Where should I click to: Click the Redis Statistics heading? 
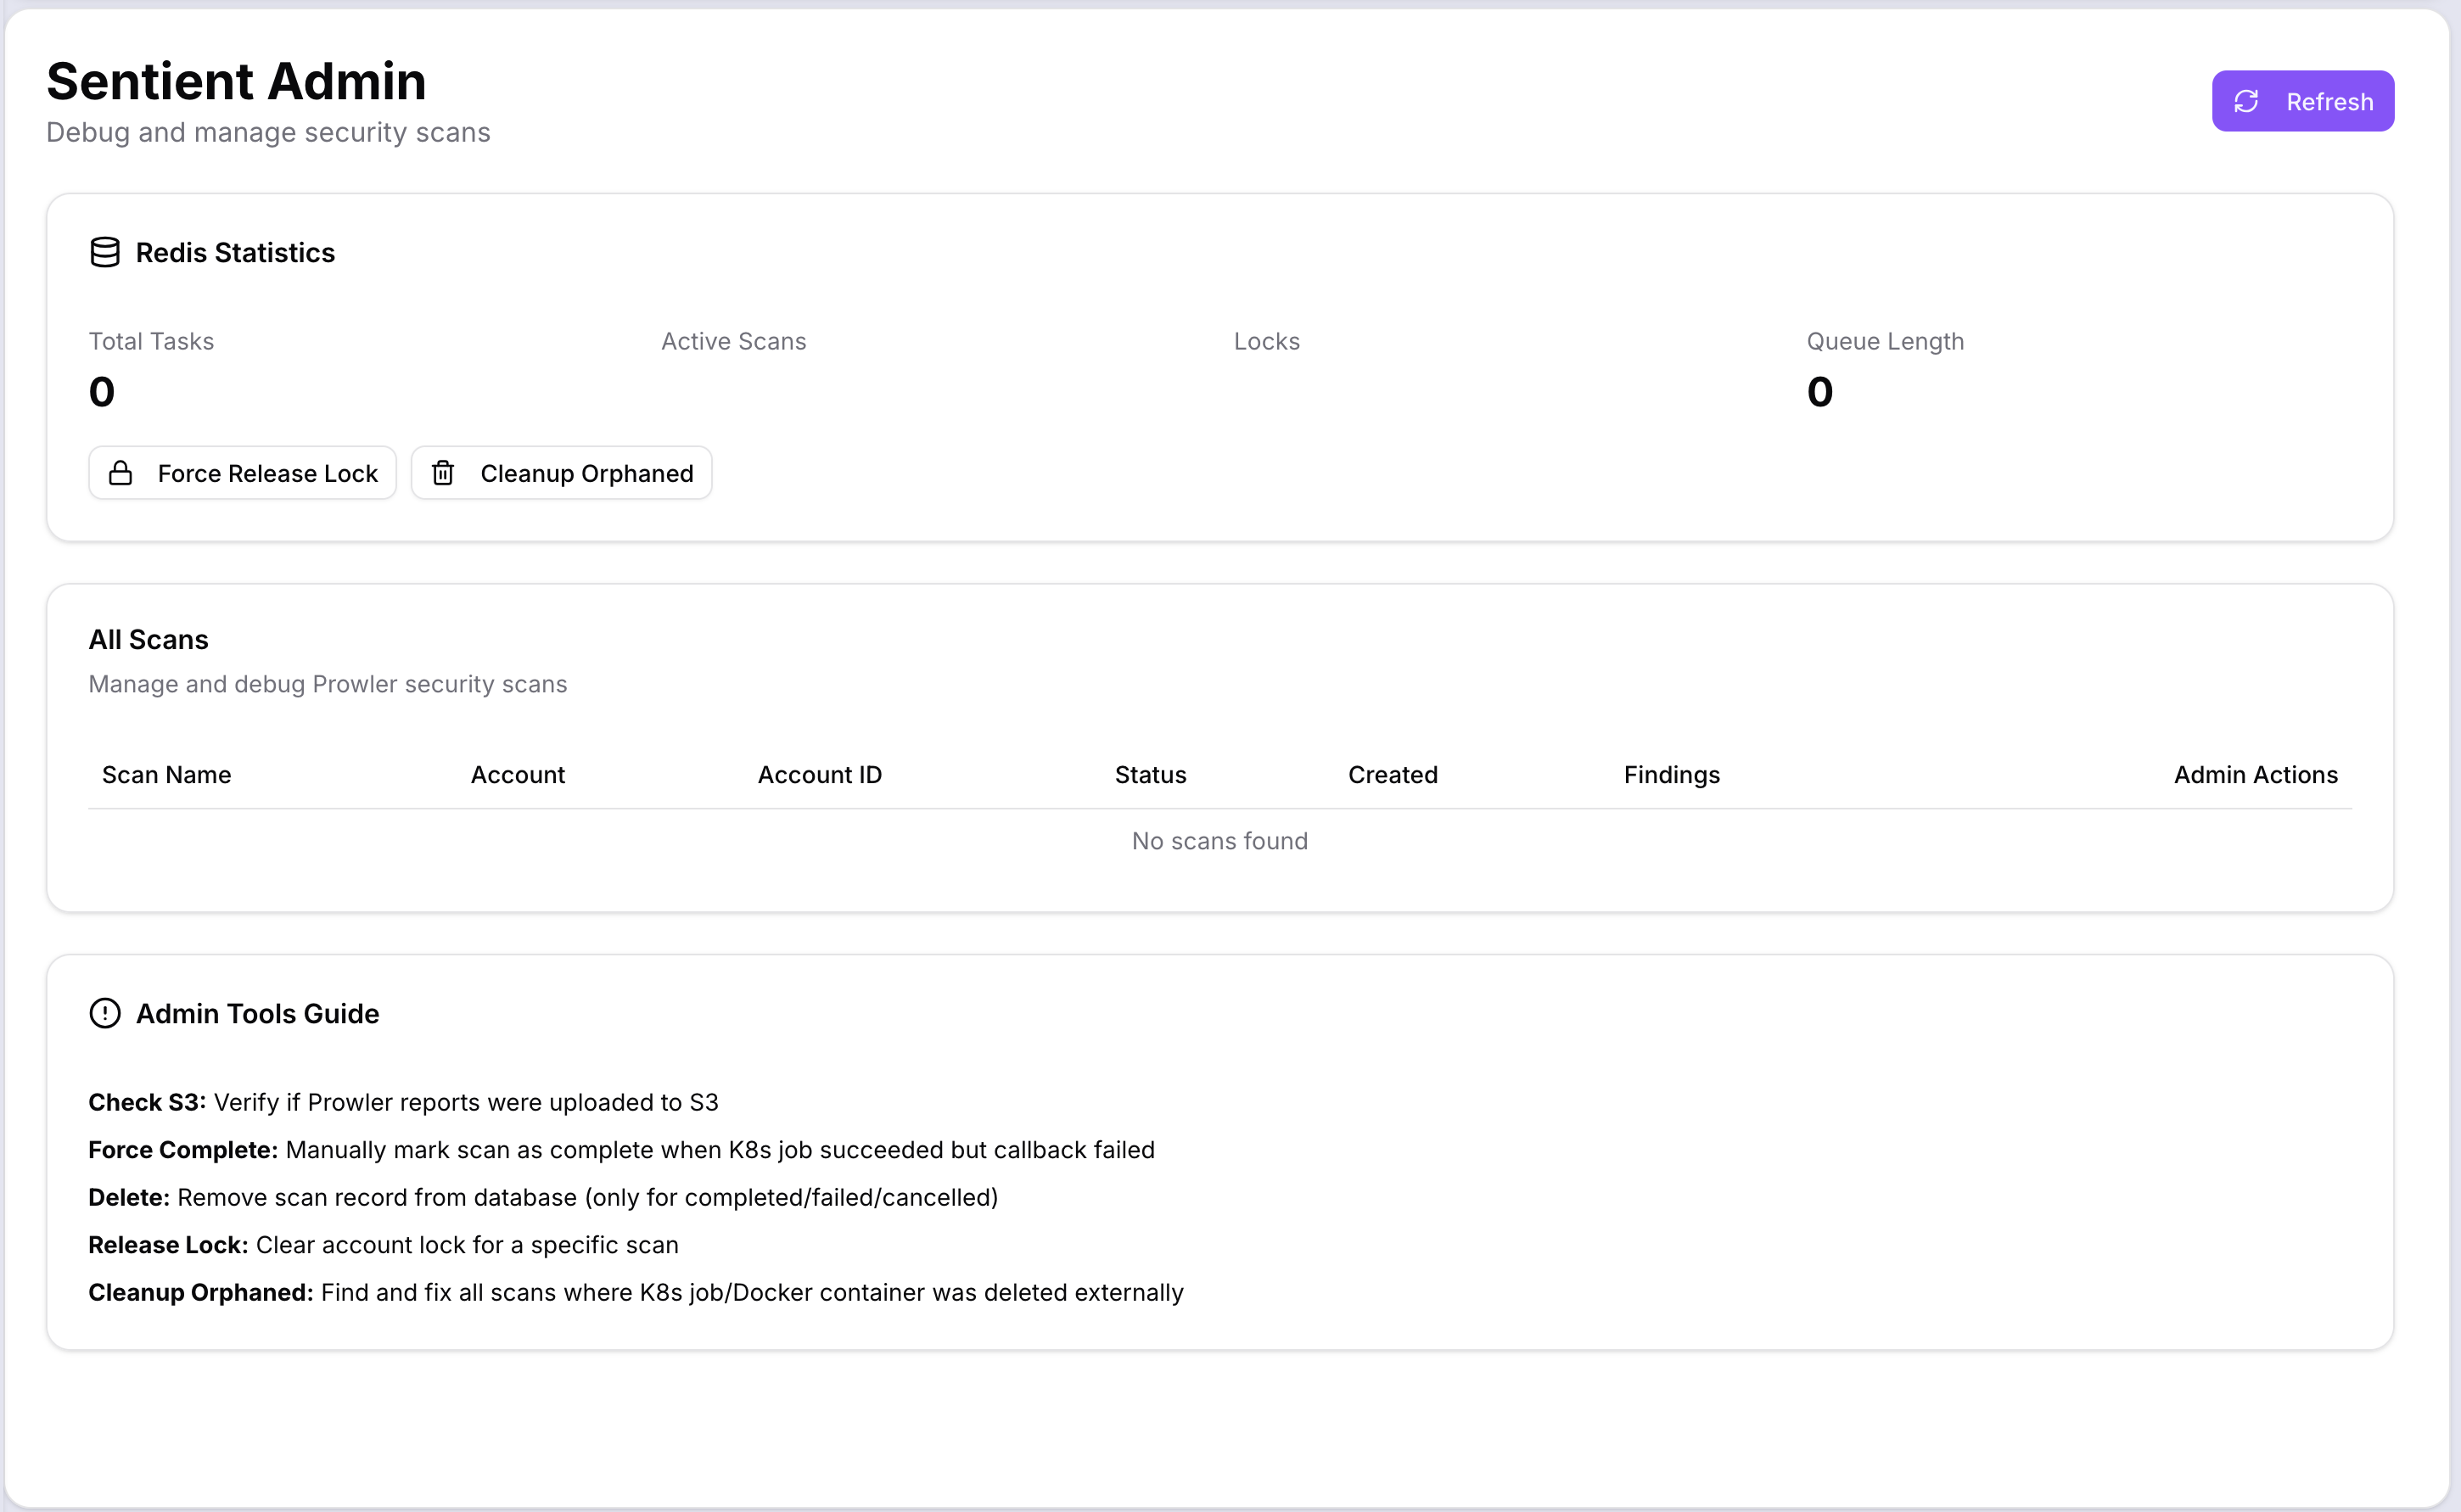(x=236, y=253)
